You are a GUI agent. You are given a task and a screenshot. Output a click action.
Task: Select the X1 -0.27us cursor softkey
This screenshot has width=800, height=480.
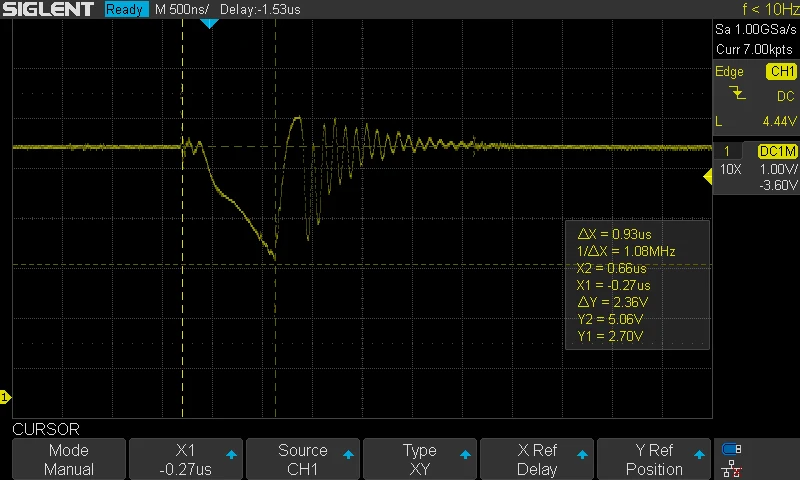click(x=186, y=459)
